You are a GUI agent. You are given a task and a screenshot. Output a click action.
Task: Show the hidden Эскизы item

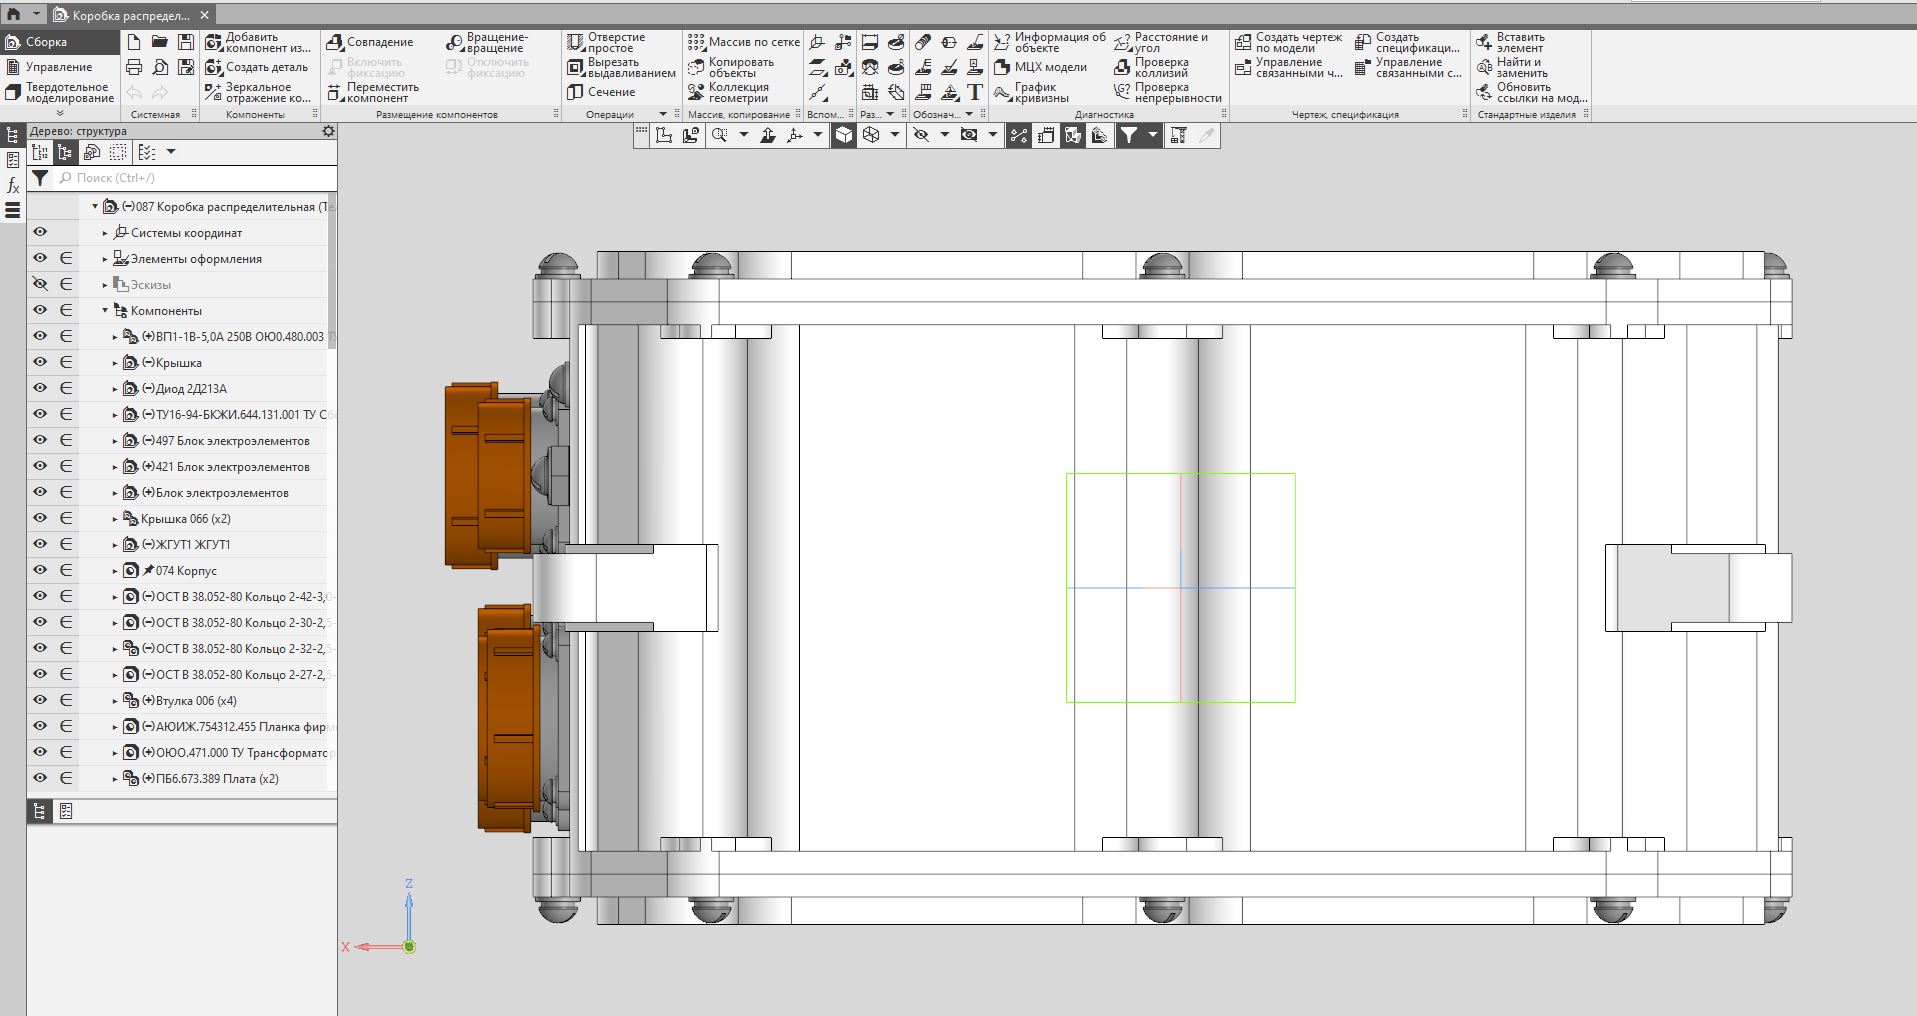point(40,284)
